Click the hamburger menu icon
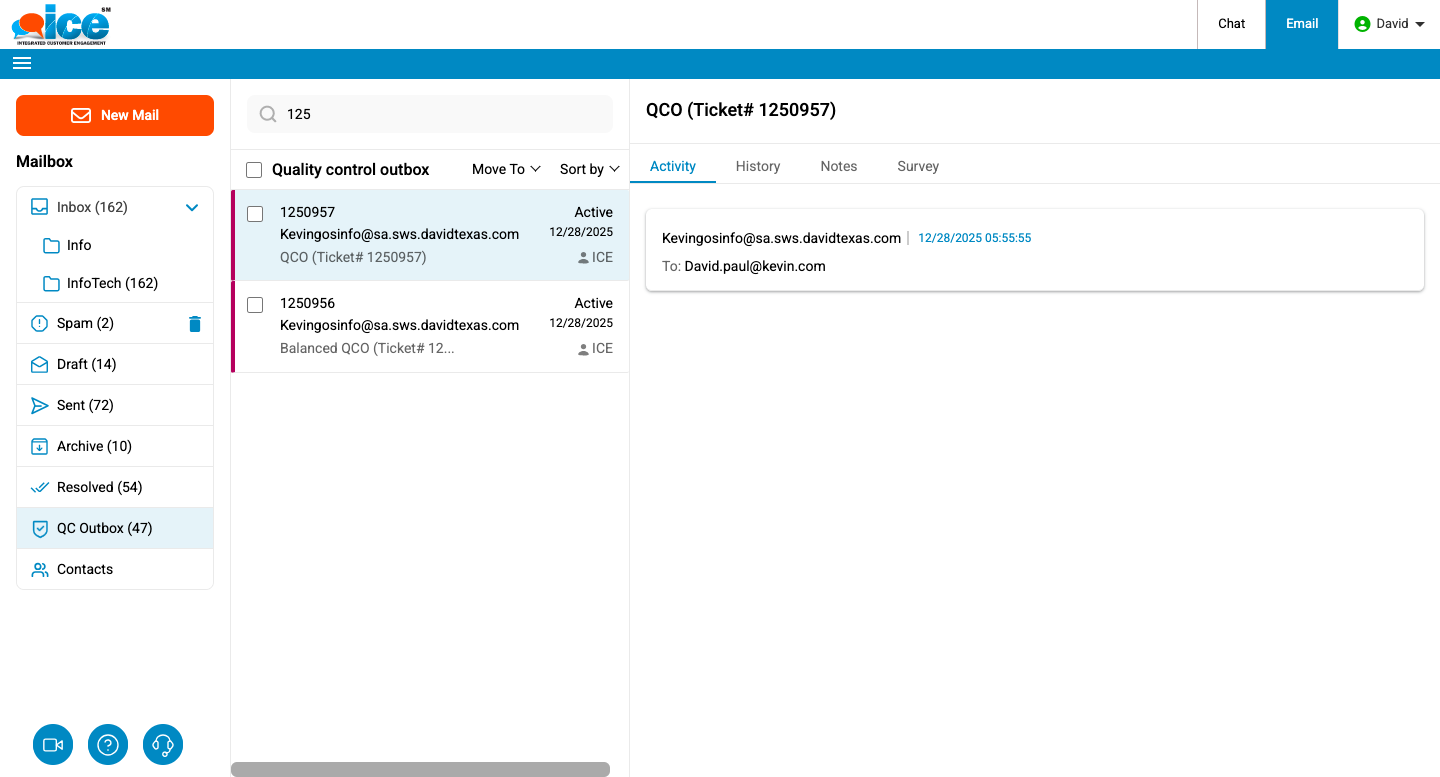Viewport: 1440px width, 777px height. click(x=22, y=63)
